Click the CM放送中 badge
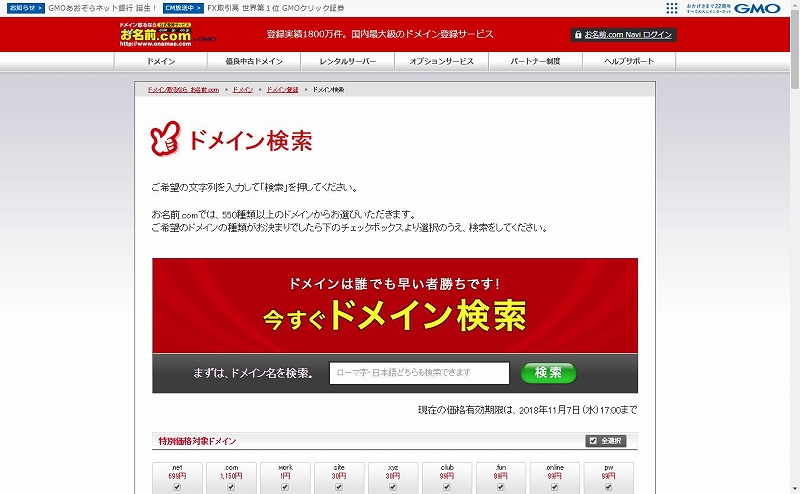The image size is (800, 494). pyautogui.click(x=183, y=8)
